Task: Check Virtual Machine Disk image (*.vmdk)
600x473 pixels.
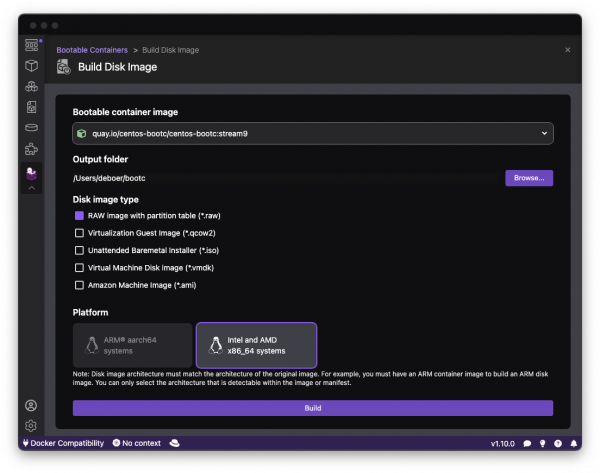Action: [x=79, y=268]
